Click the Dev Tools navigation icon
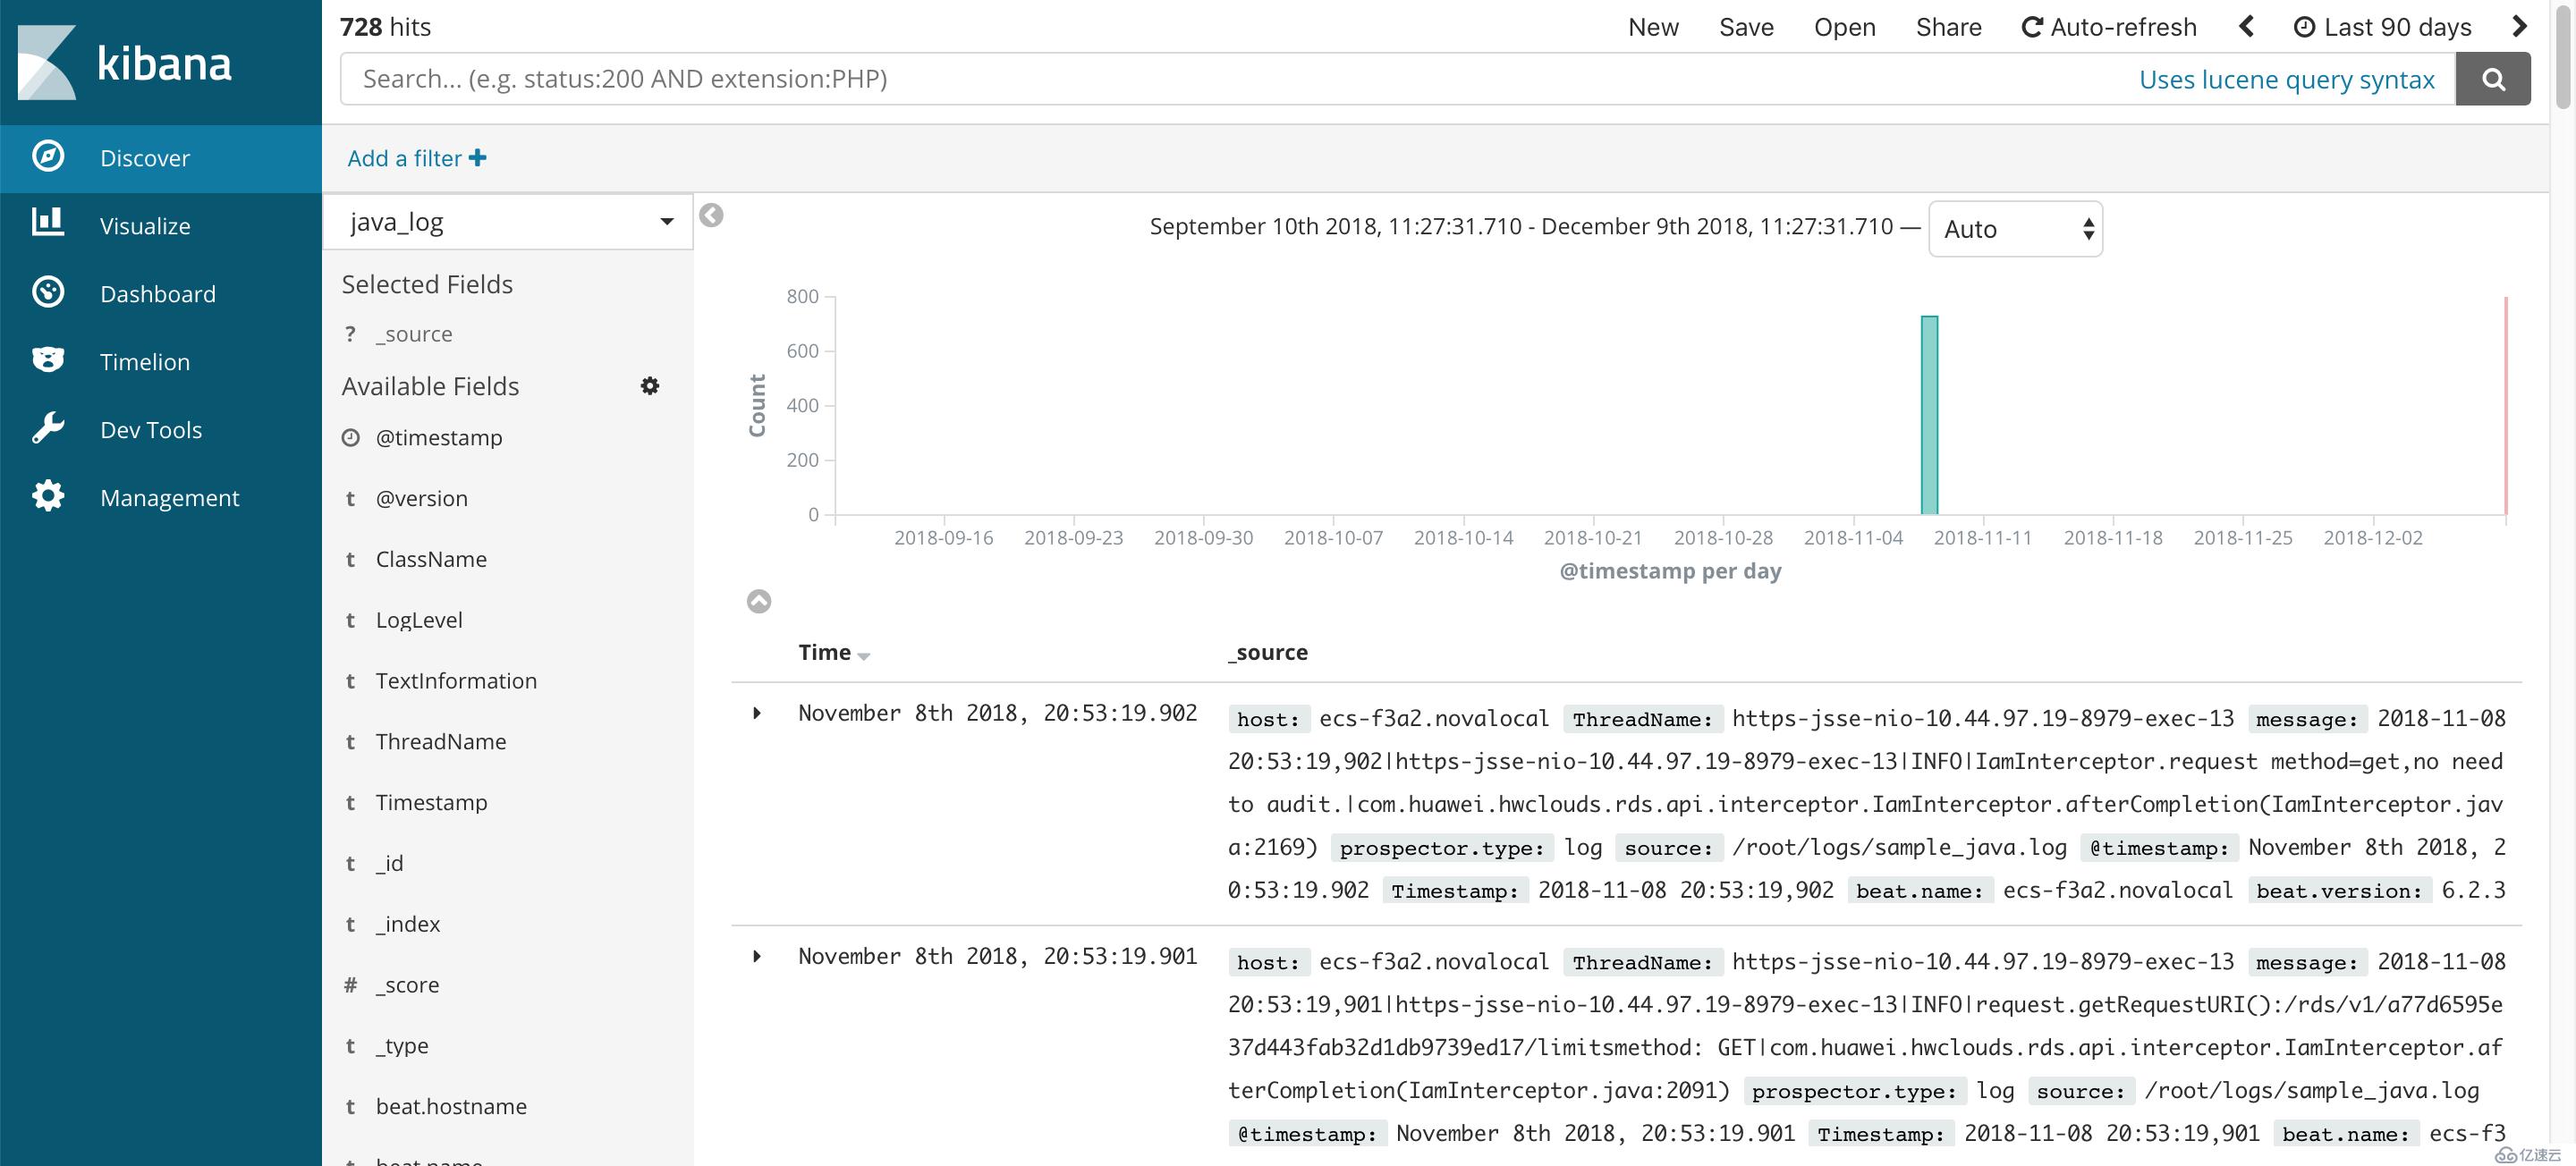 pos(46,427)
